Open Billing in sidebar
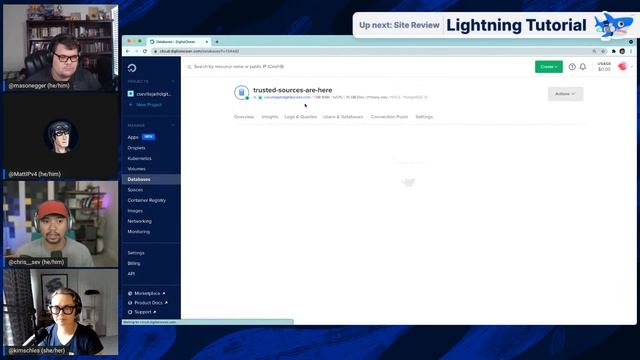Viewport: 640px width, 360px height. tap(134, 264)
